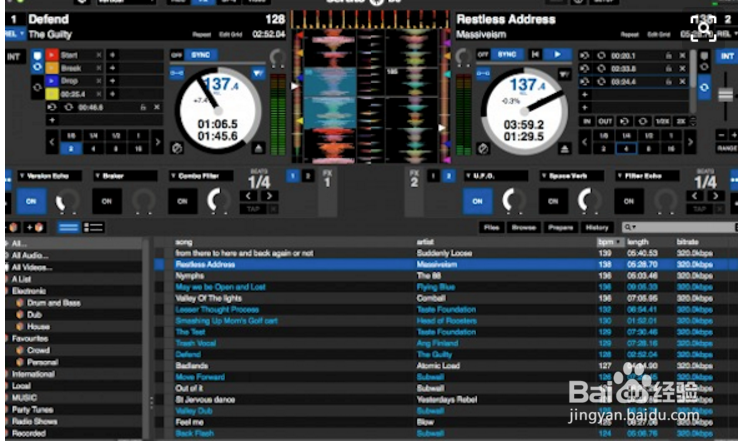The width and height of the screenshot is (741, 441).
Task: Toggle U.F.O. effect ON
Action: pyautogui.click(x=477, y=201)
